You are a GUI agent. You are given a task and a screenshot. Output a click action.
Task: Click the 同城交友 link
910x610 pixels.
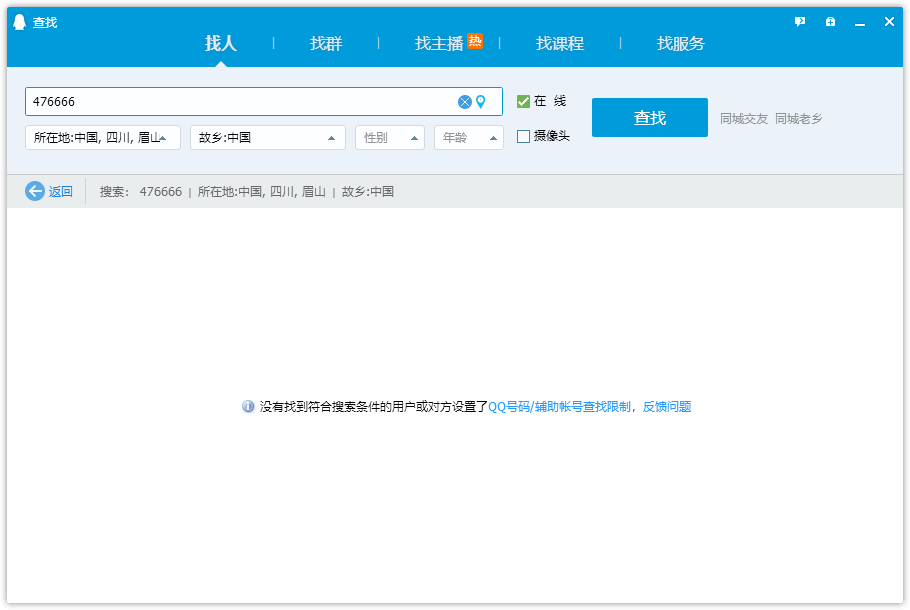[x=743, y=117]
